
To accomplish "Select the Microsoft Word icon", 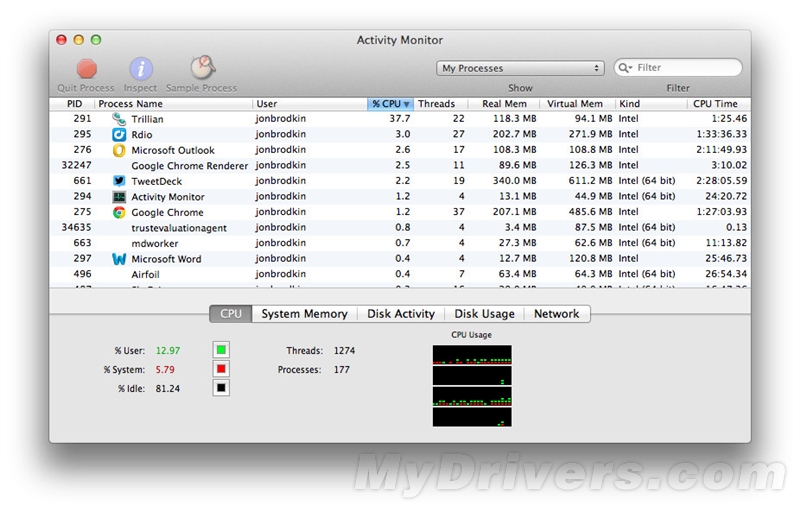I will (x=119, y=259).
